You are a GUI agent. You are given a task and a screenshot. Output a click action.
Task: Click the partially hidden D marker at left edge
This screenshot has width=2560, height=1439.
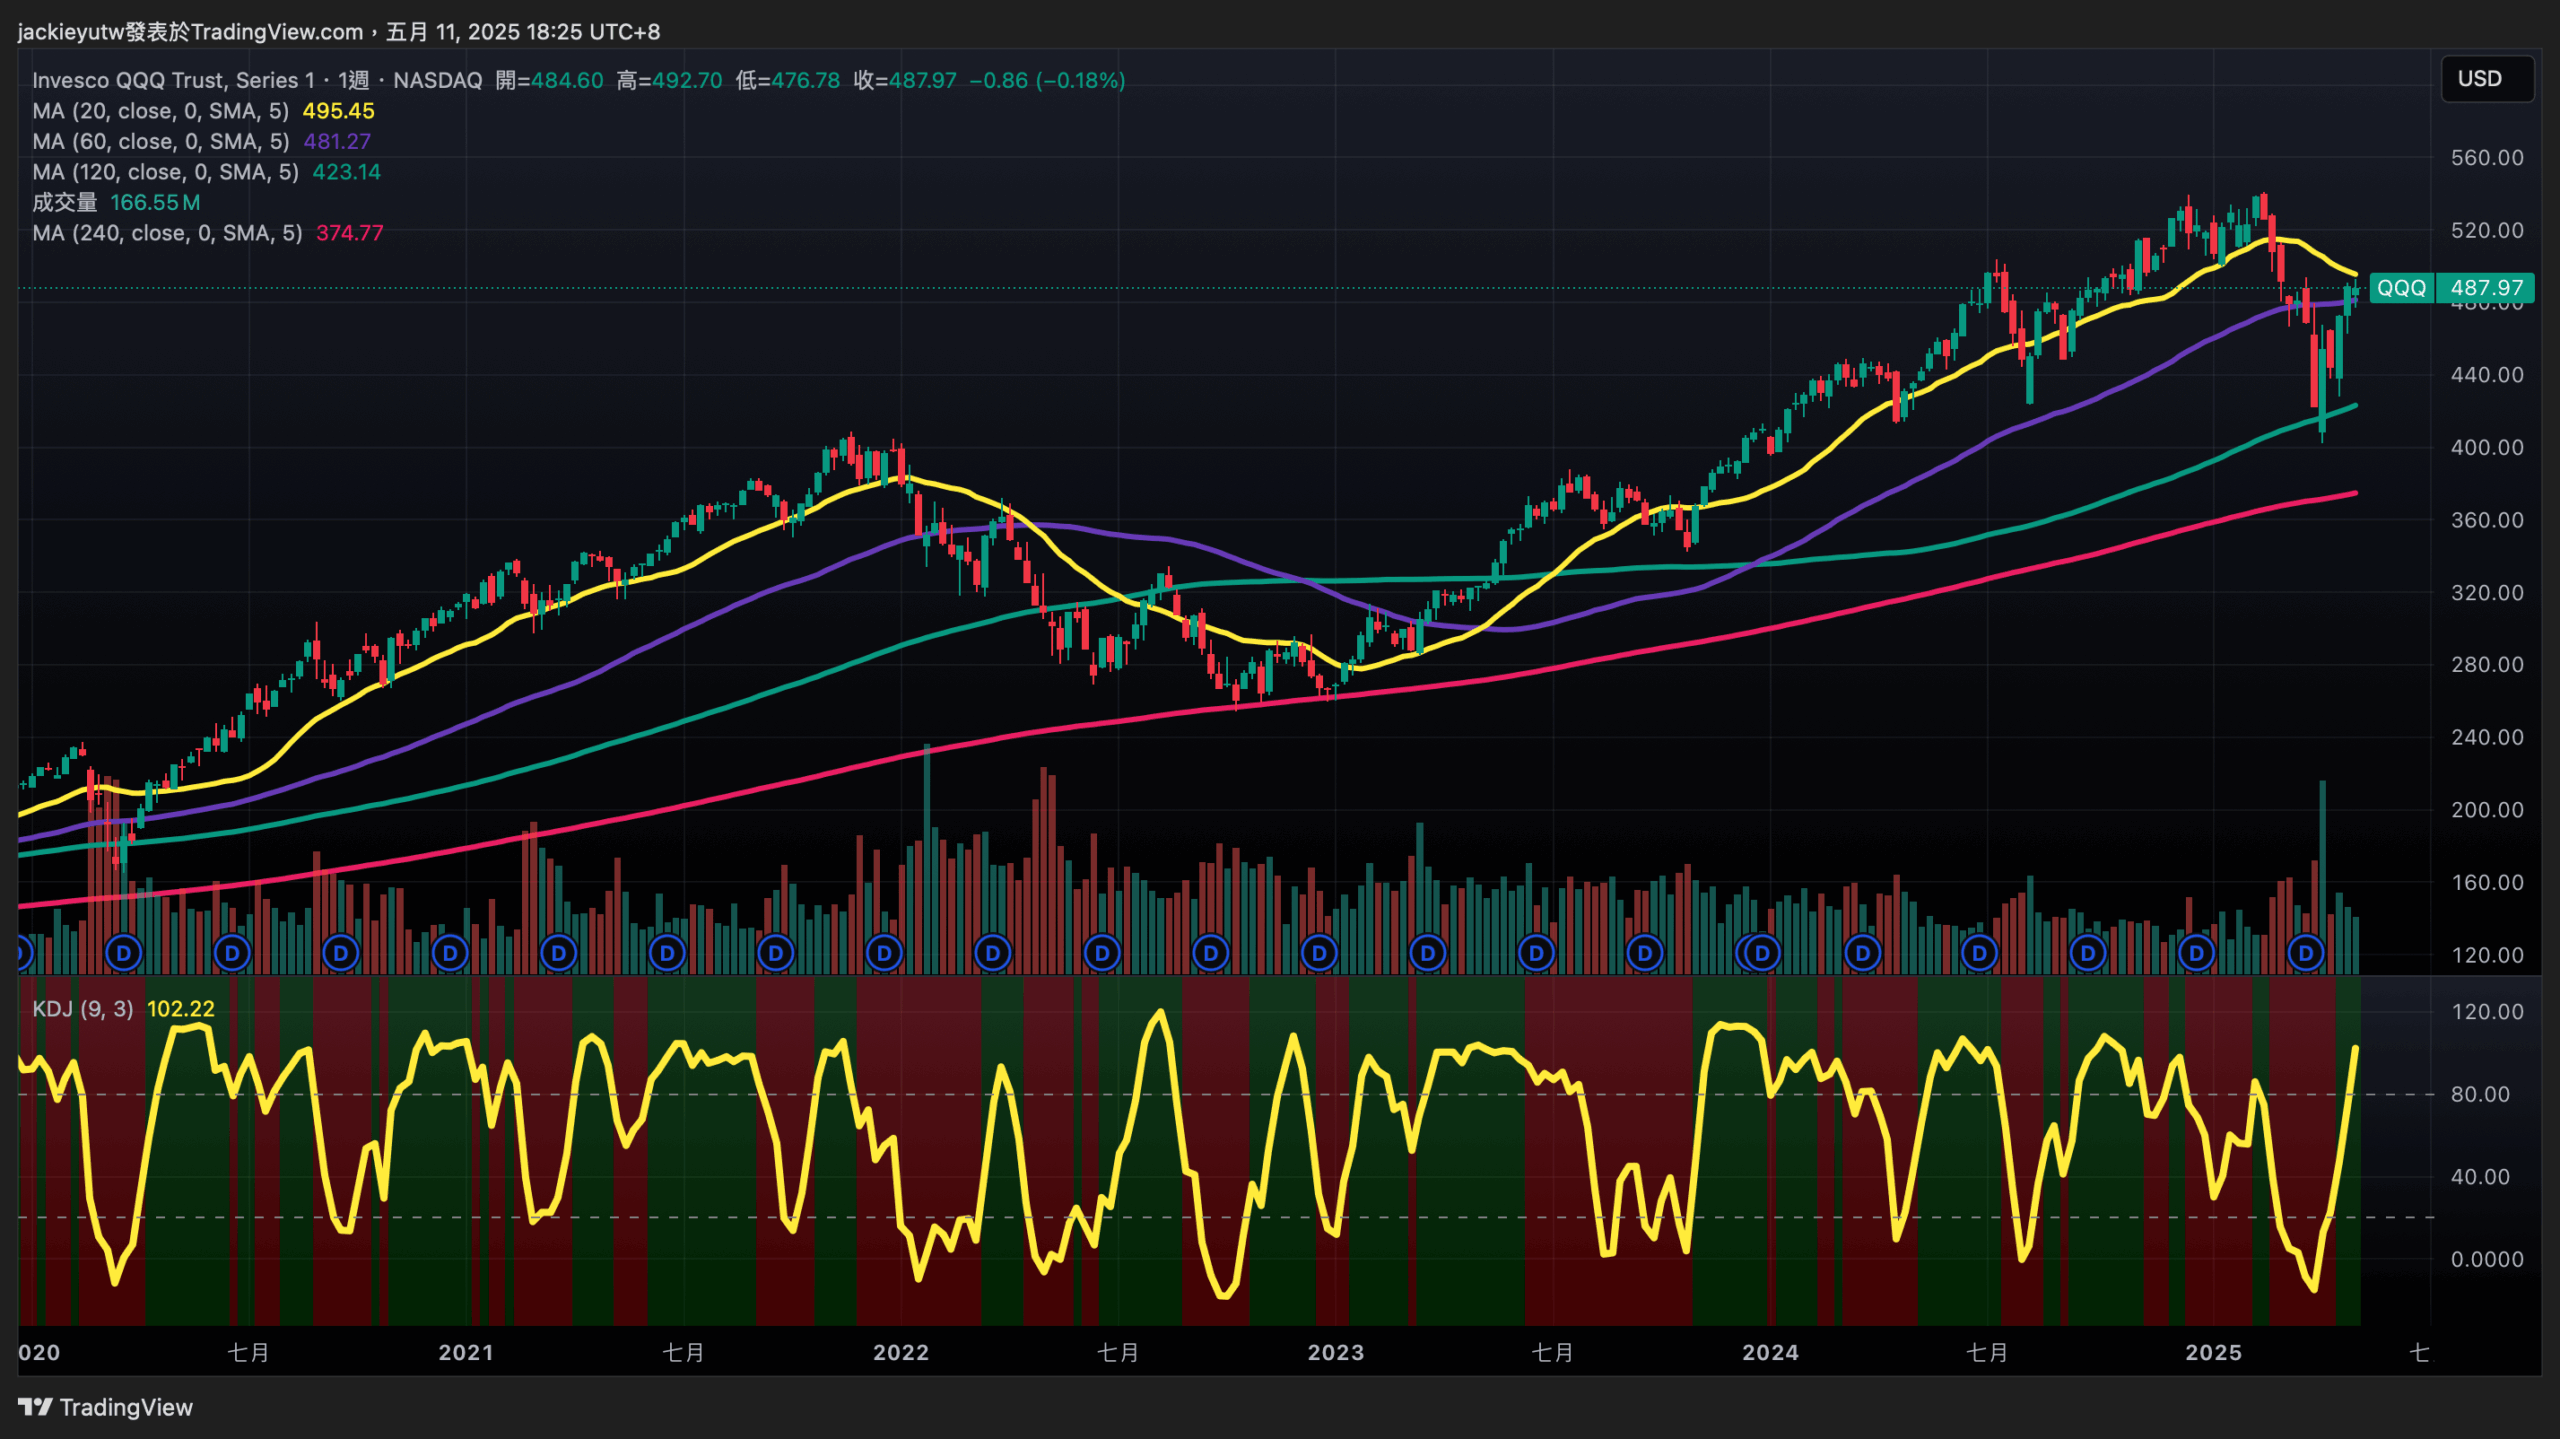tap(24, 953)
